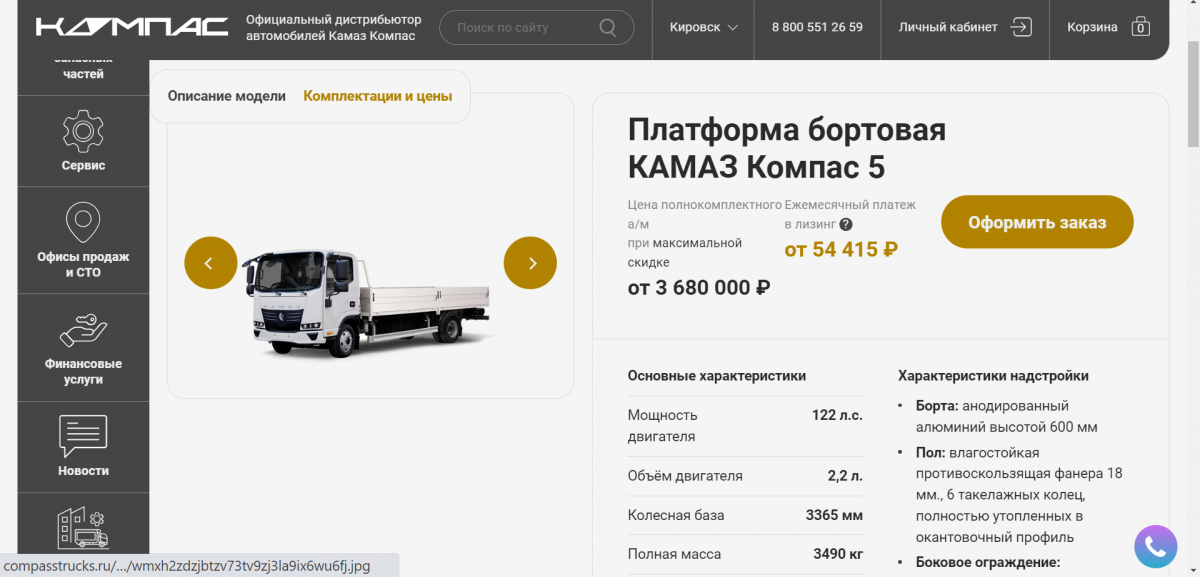Switch to Описание модели tab
The image size is (1200, 577).
pyautogui.click(x=227, y=96)
